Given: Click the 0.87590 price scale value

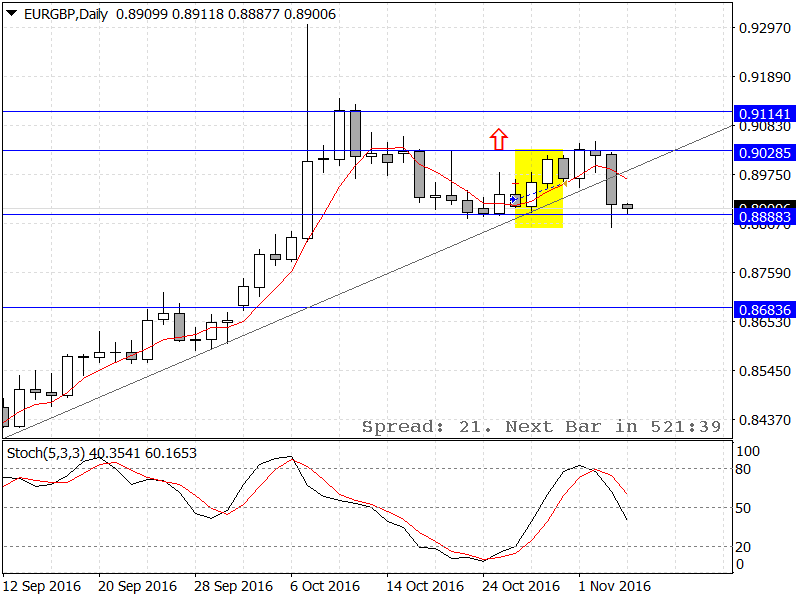Looking at the screenshot, I should tap(765, 273).
